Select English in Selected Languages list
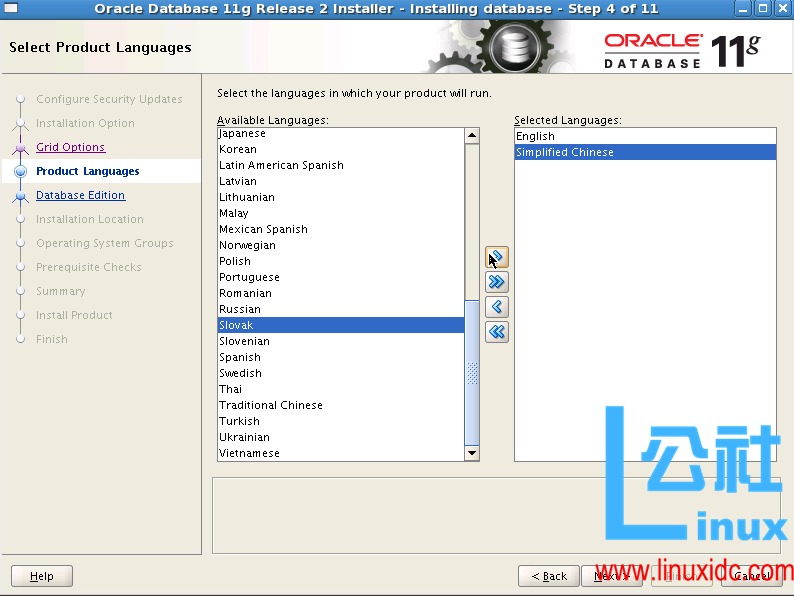 536,136
